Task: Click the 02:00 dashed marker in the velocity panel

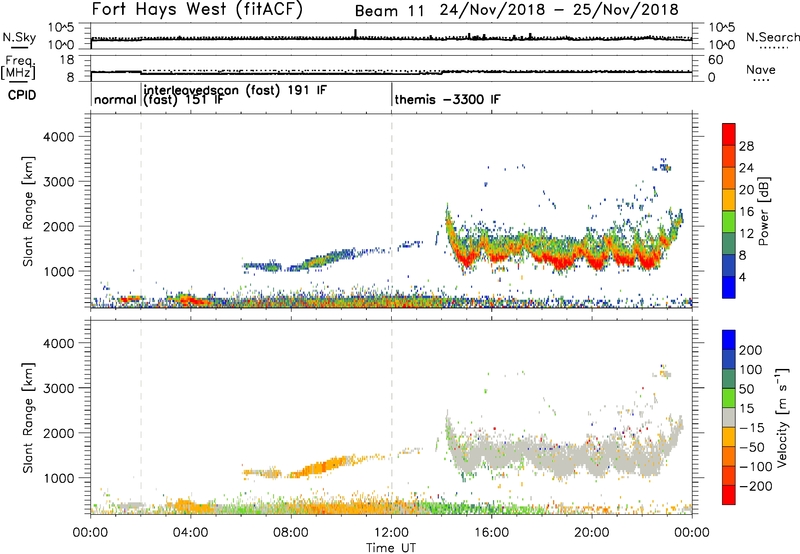Action: pyautogui.click(x=141, y=417)
